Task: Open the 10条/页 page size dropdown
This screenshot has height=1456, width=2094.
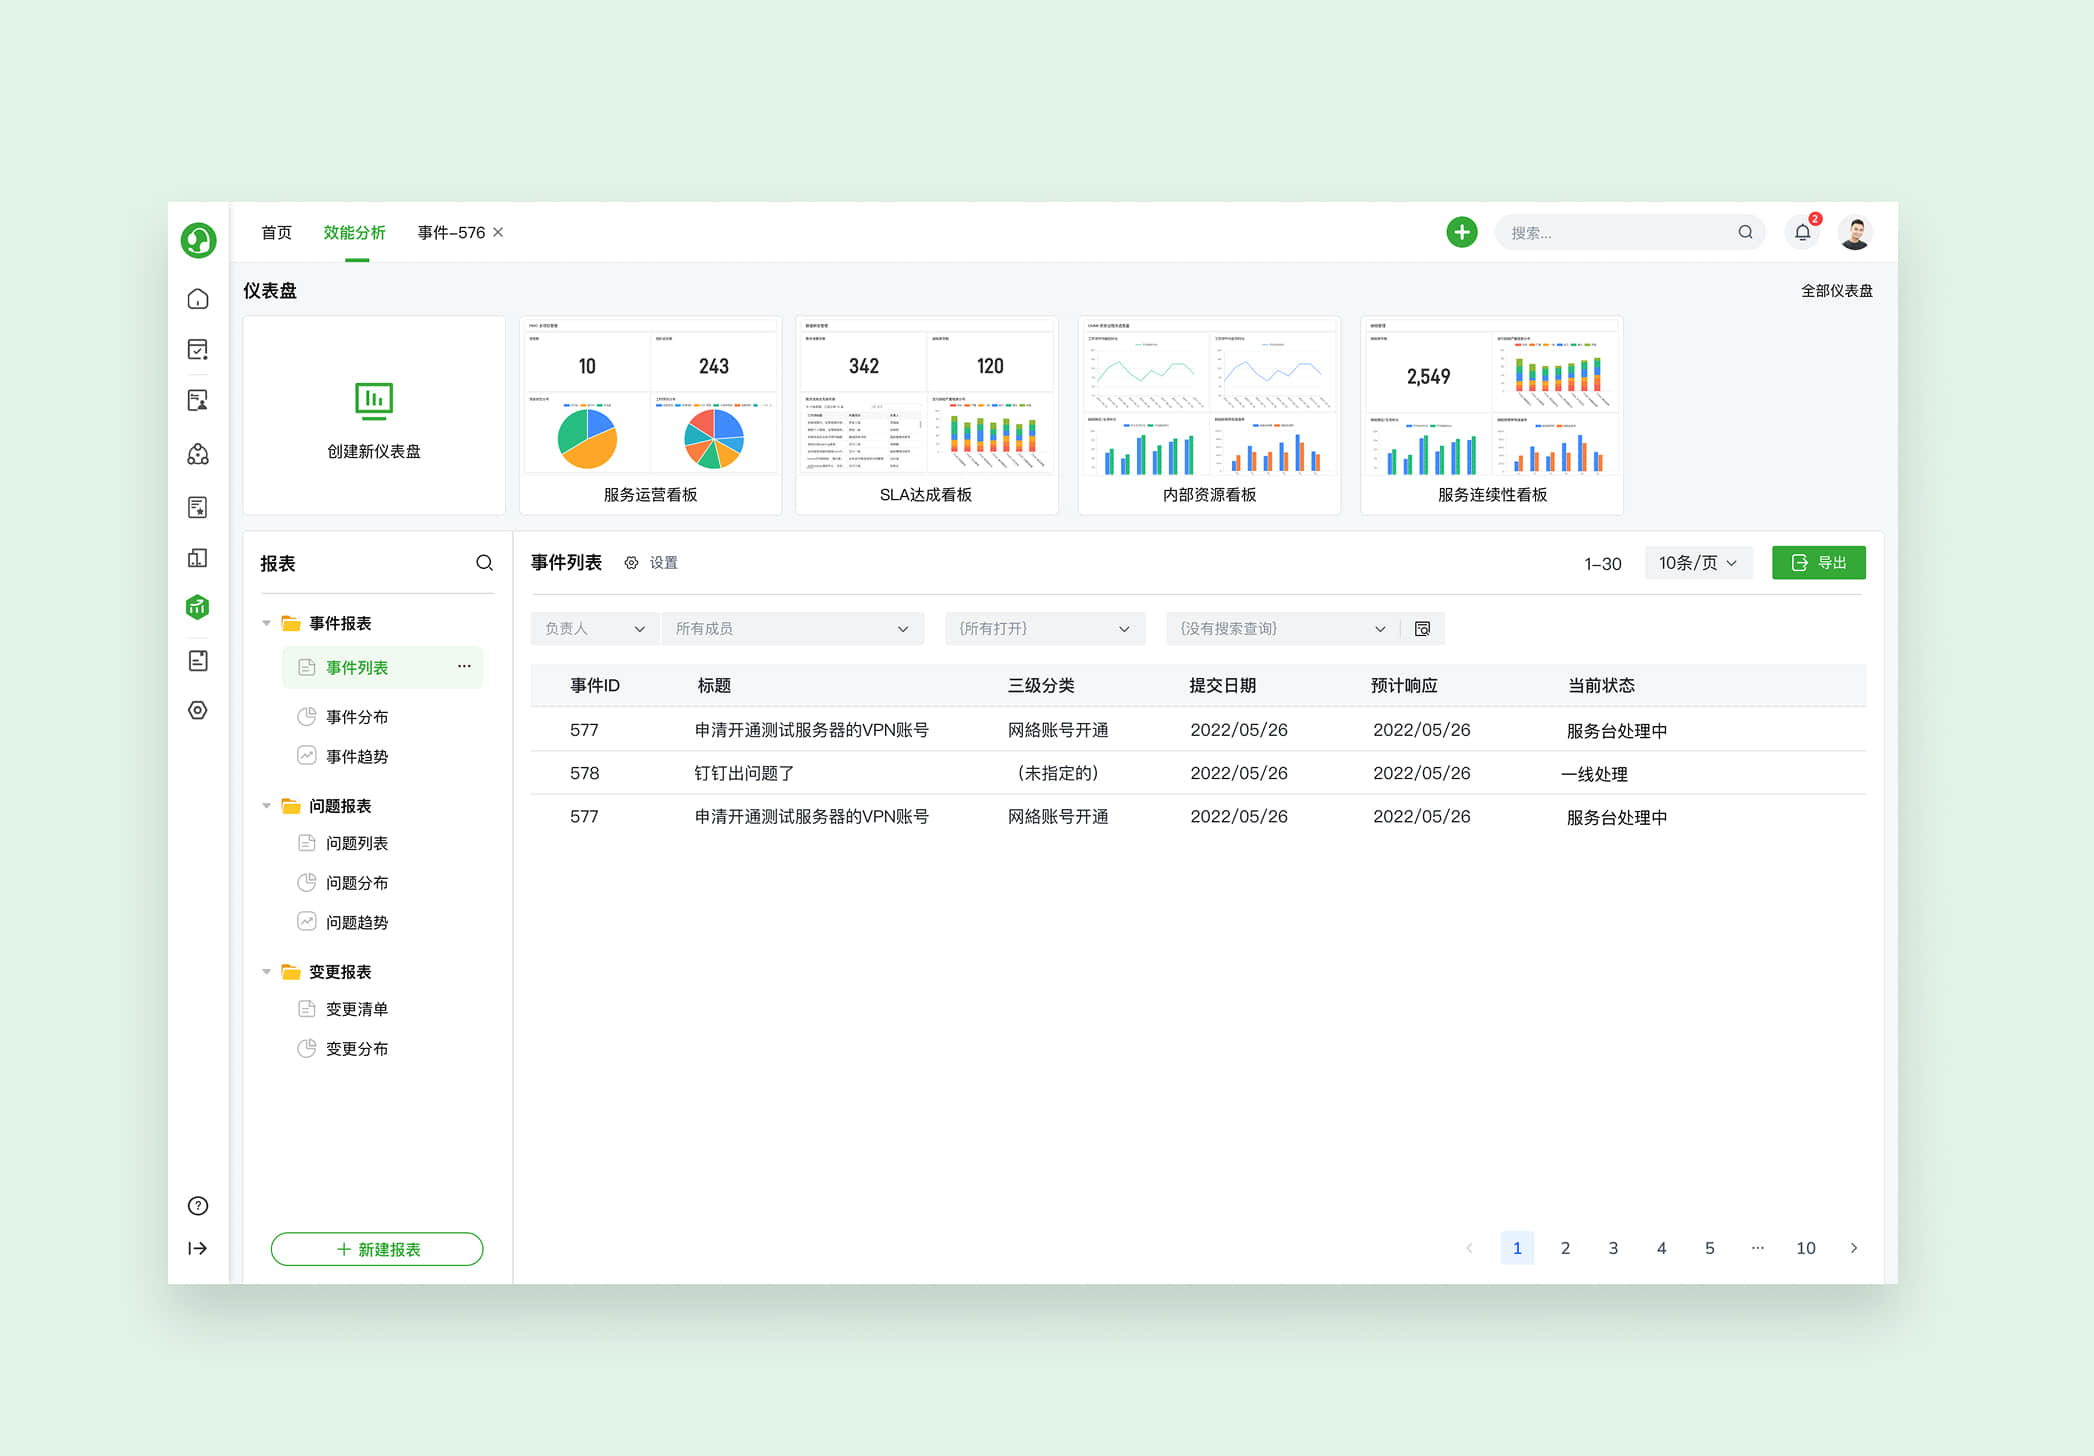Action: tap(1697, 563)
